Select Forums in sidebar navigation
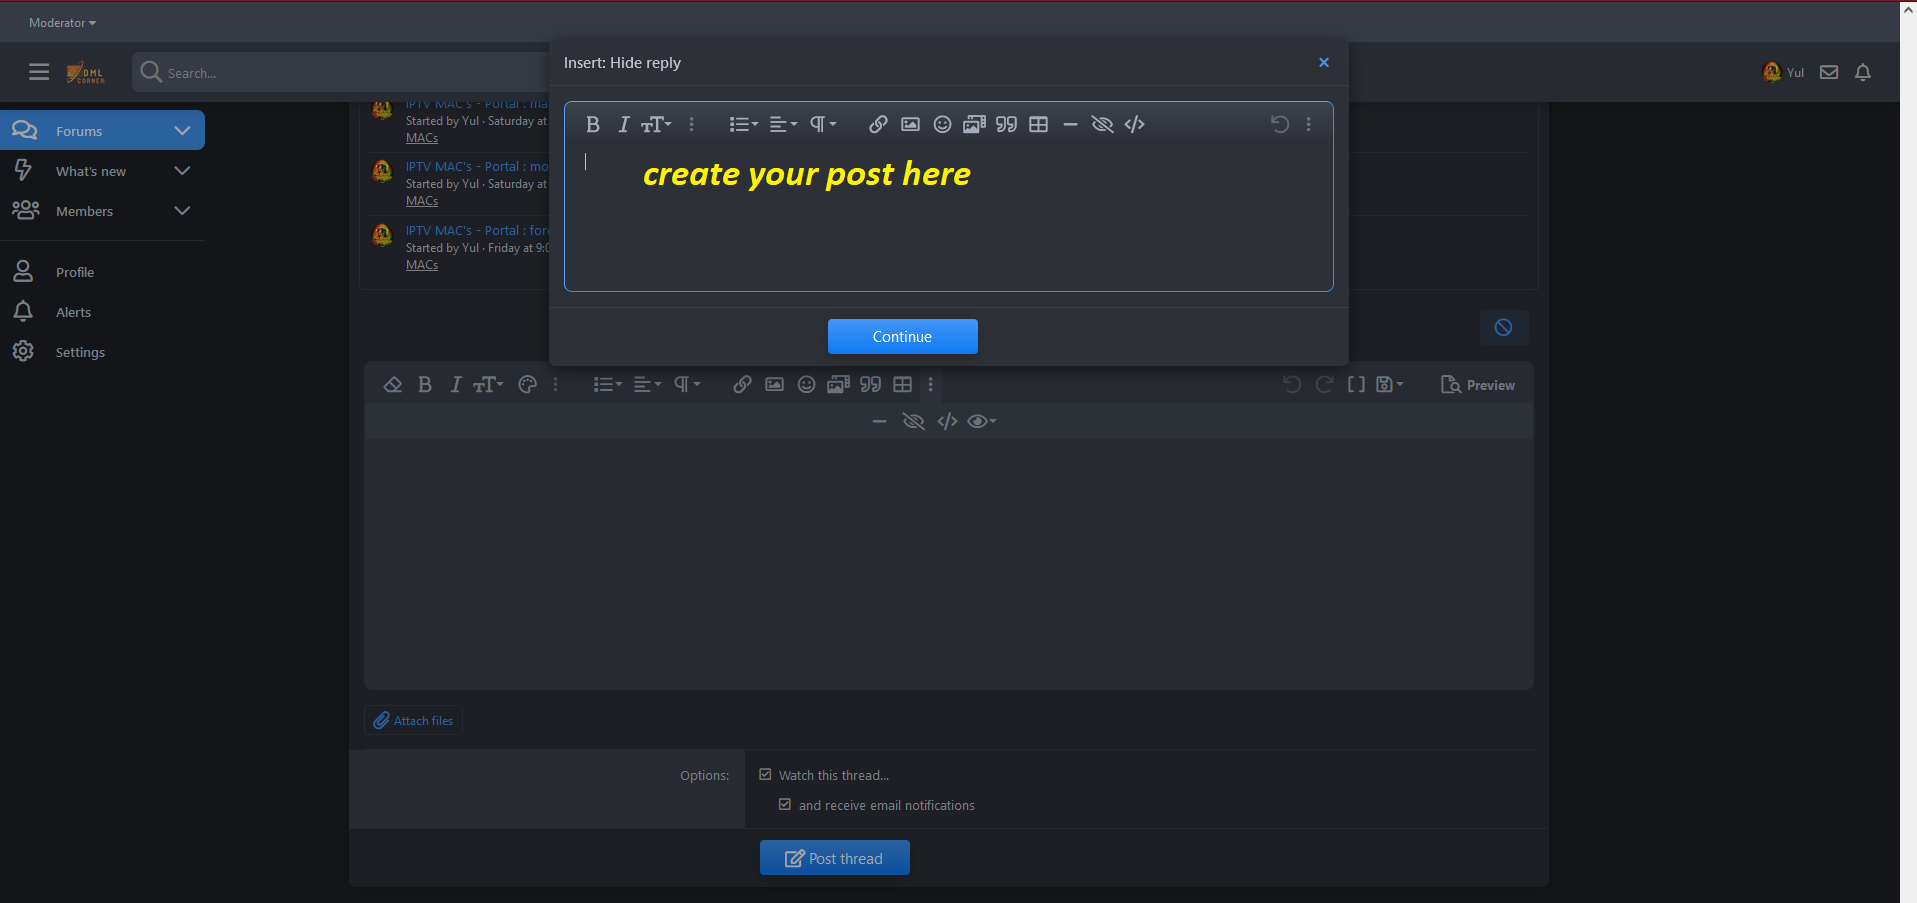Viewport: 1917px width, 903px height. (79, 131)
